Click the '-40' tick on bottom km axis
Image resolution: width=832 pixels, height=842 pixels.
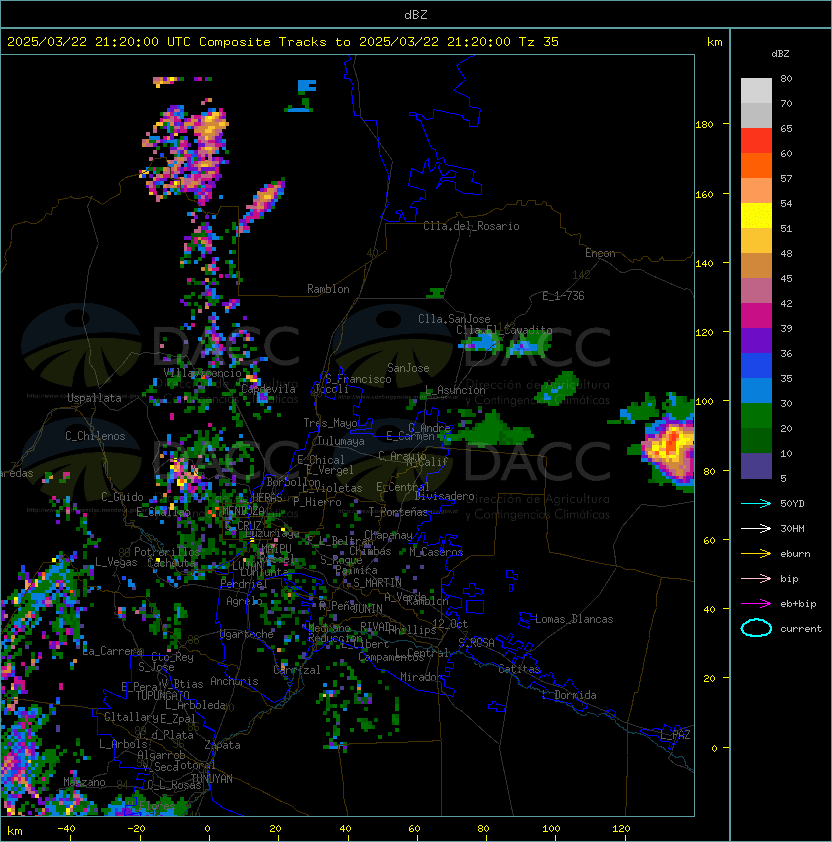tap(66, 829)
